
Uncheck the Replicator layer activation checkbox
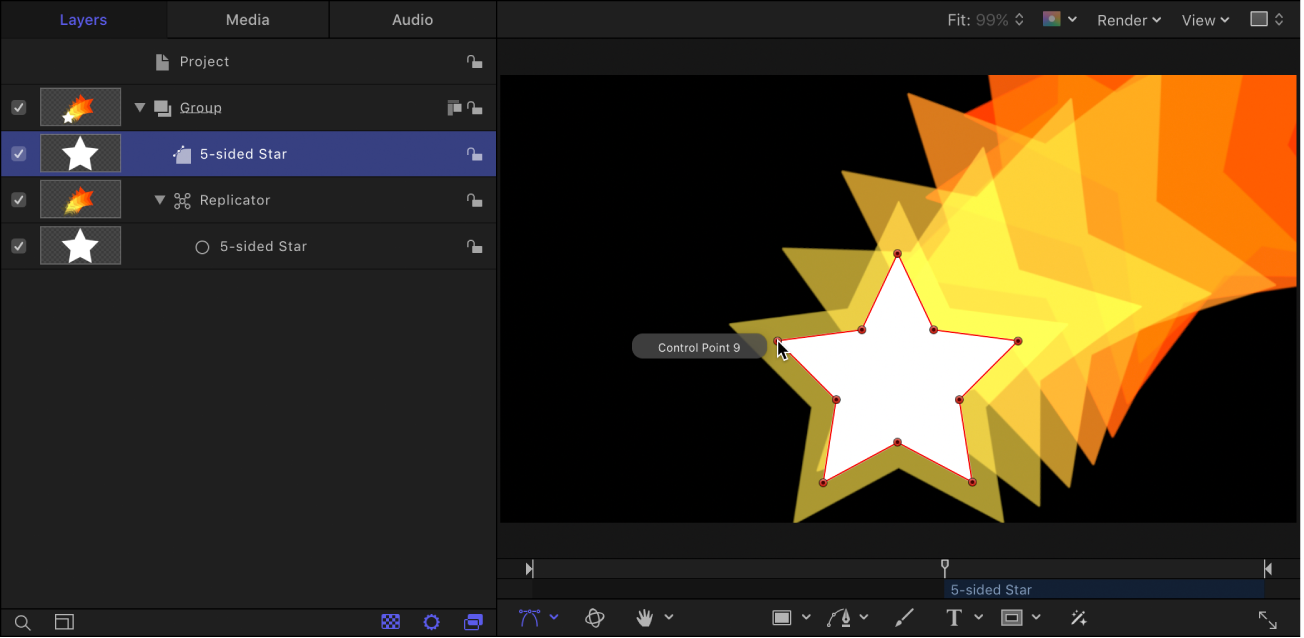pyautogui.click(x=18, y=199)
